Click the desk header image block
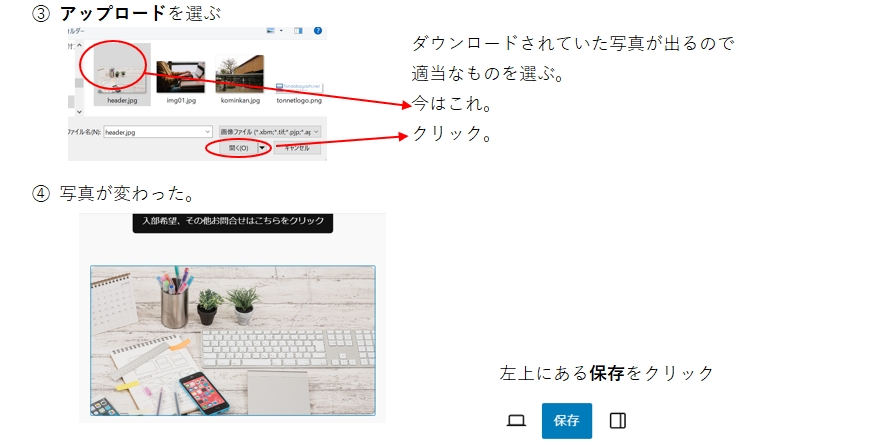The image size is (886, 445). (x=232, y=340)
